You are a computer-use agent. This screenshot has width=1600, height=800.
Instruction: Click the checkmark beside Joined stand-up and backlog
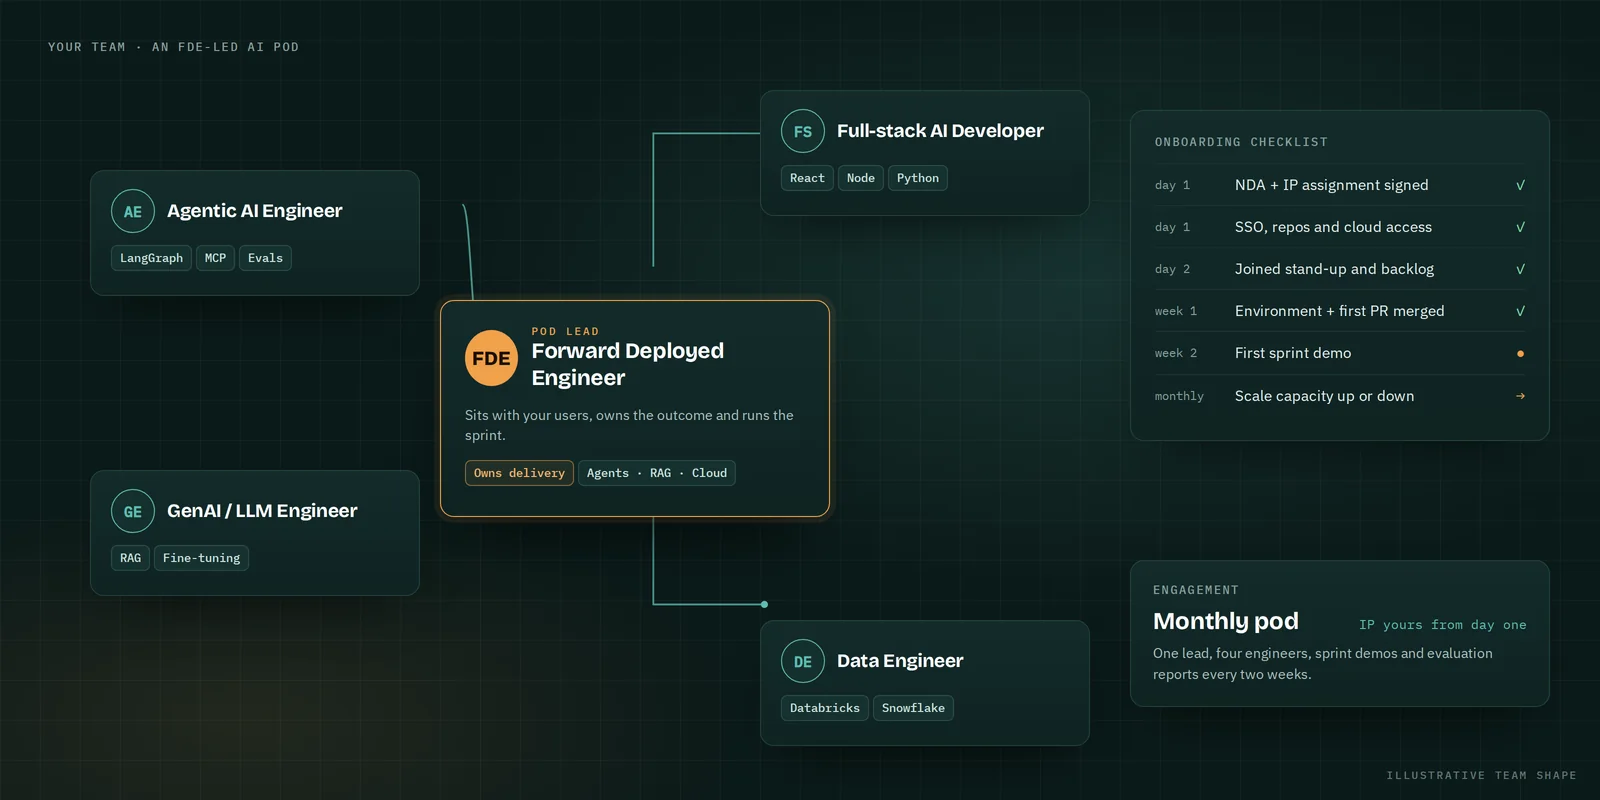[x=1520, y=269]
